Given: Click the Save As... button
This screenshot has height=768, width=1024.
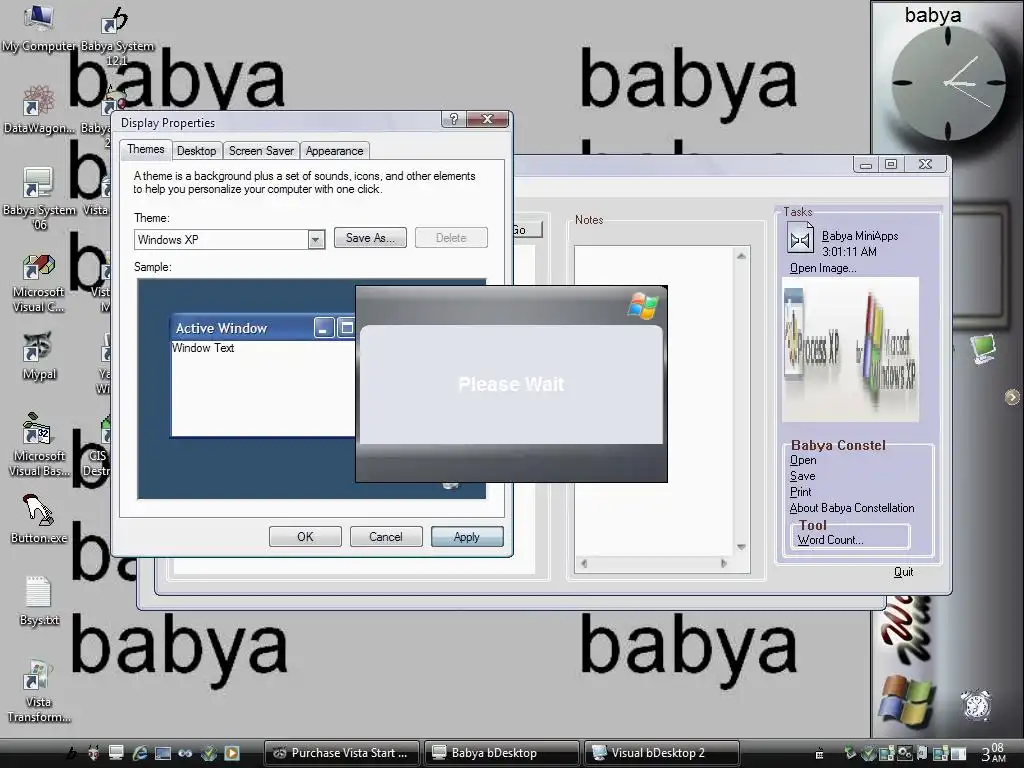Looking at the screenshot, I should pyautogui.click(x=370, y=238).
